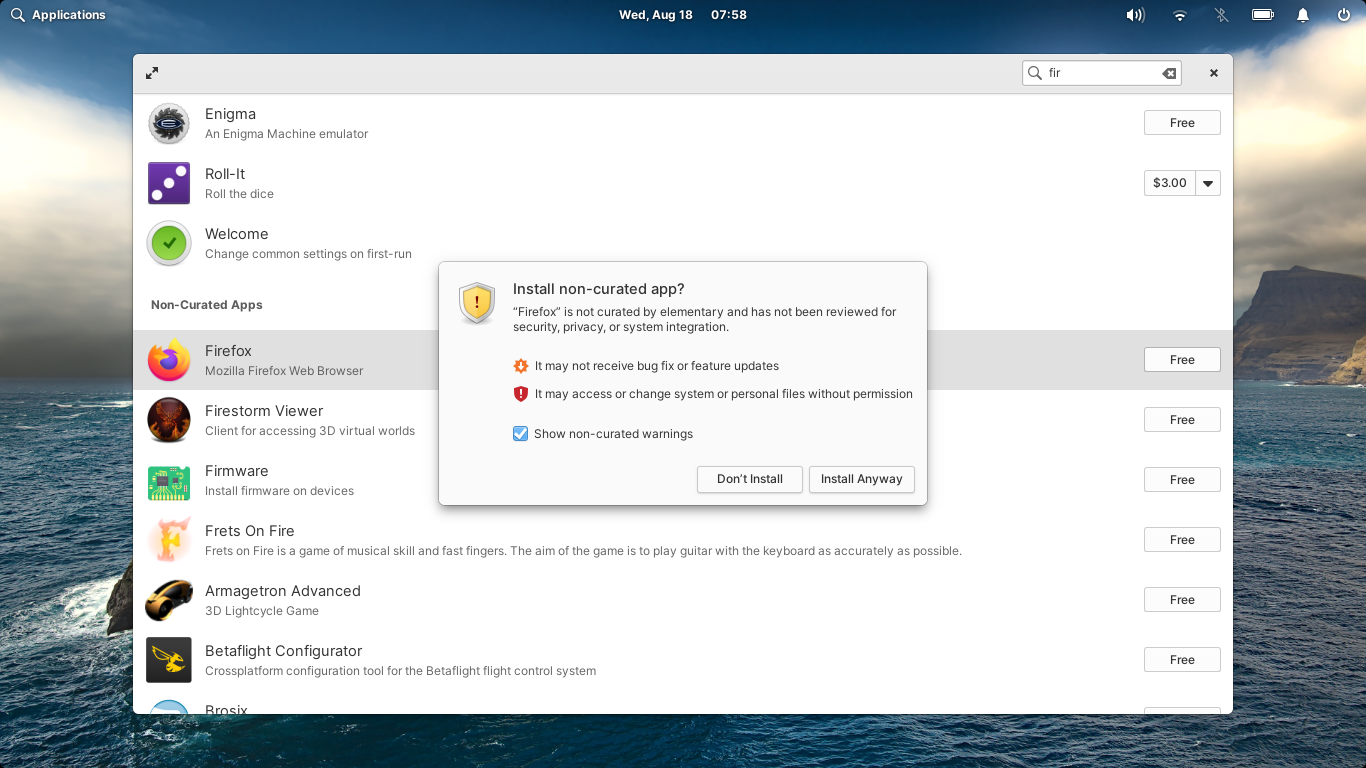The height and width of the screenshot is (768, 1366).
Task: Click Free button for Frets On Fire
Action: point(1182,540)
